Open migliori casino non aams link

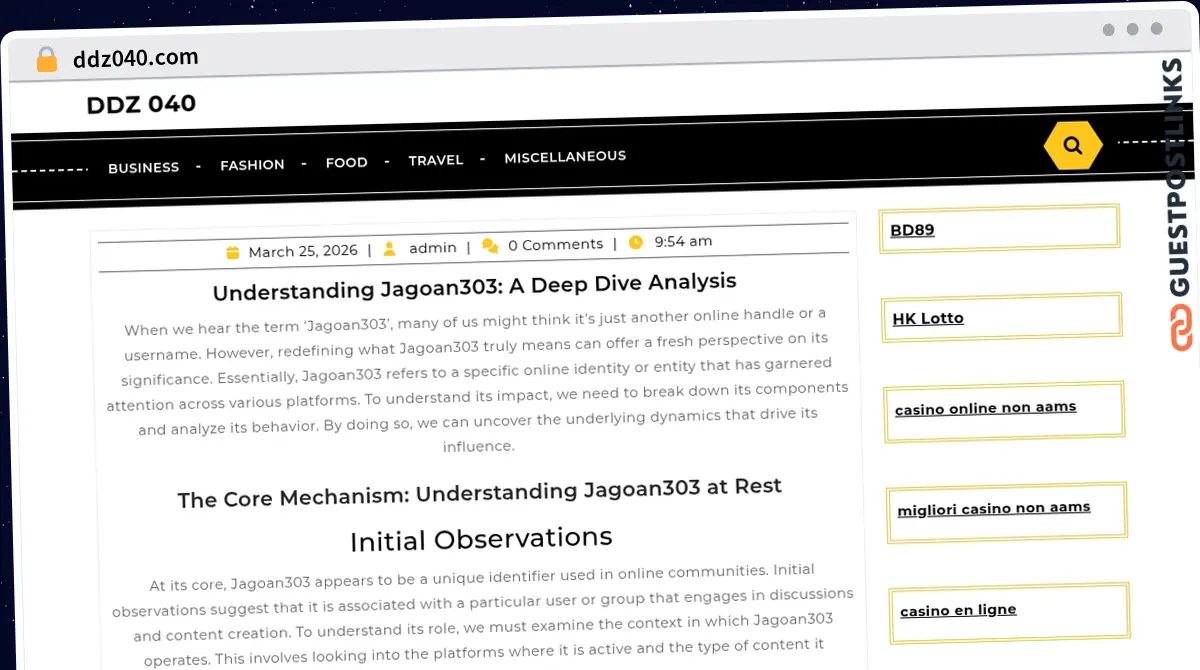click(x=994, y=509)
